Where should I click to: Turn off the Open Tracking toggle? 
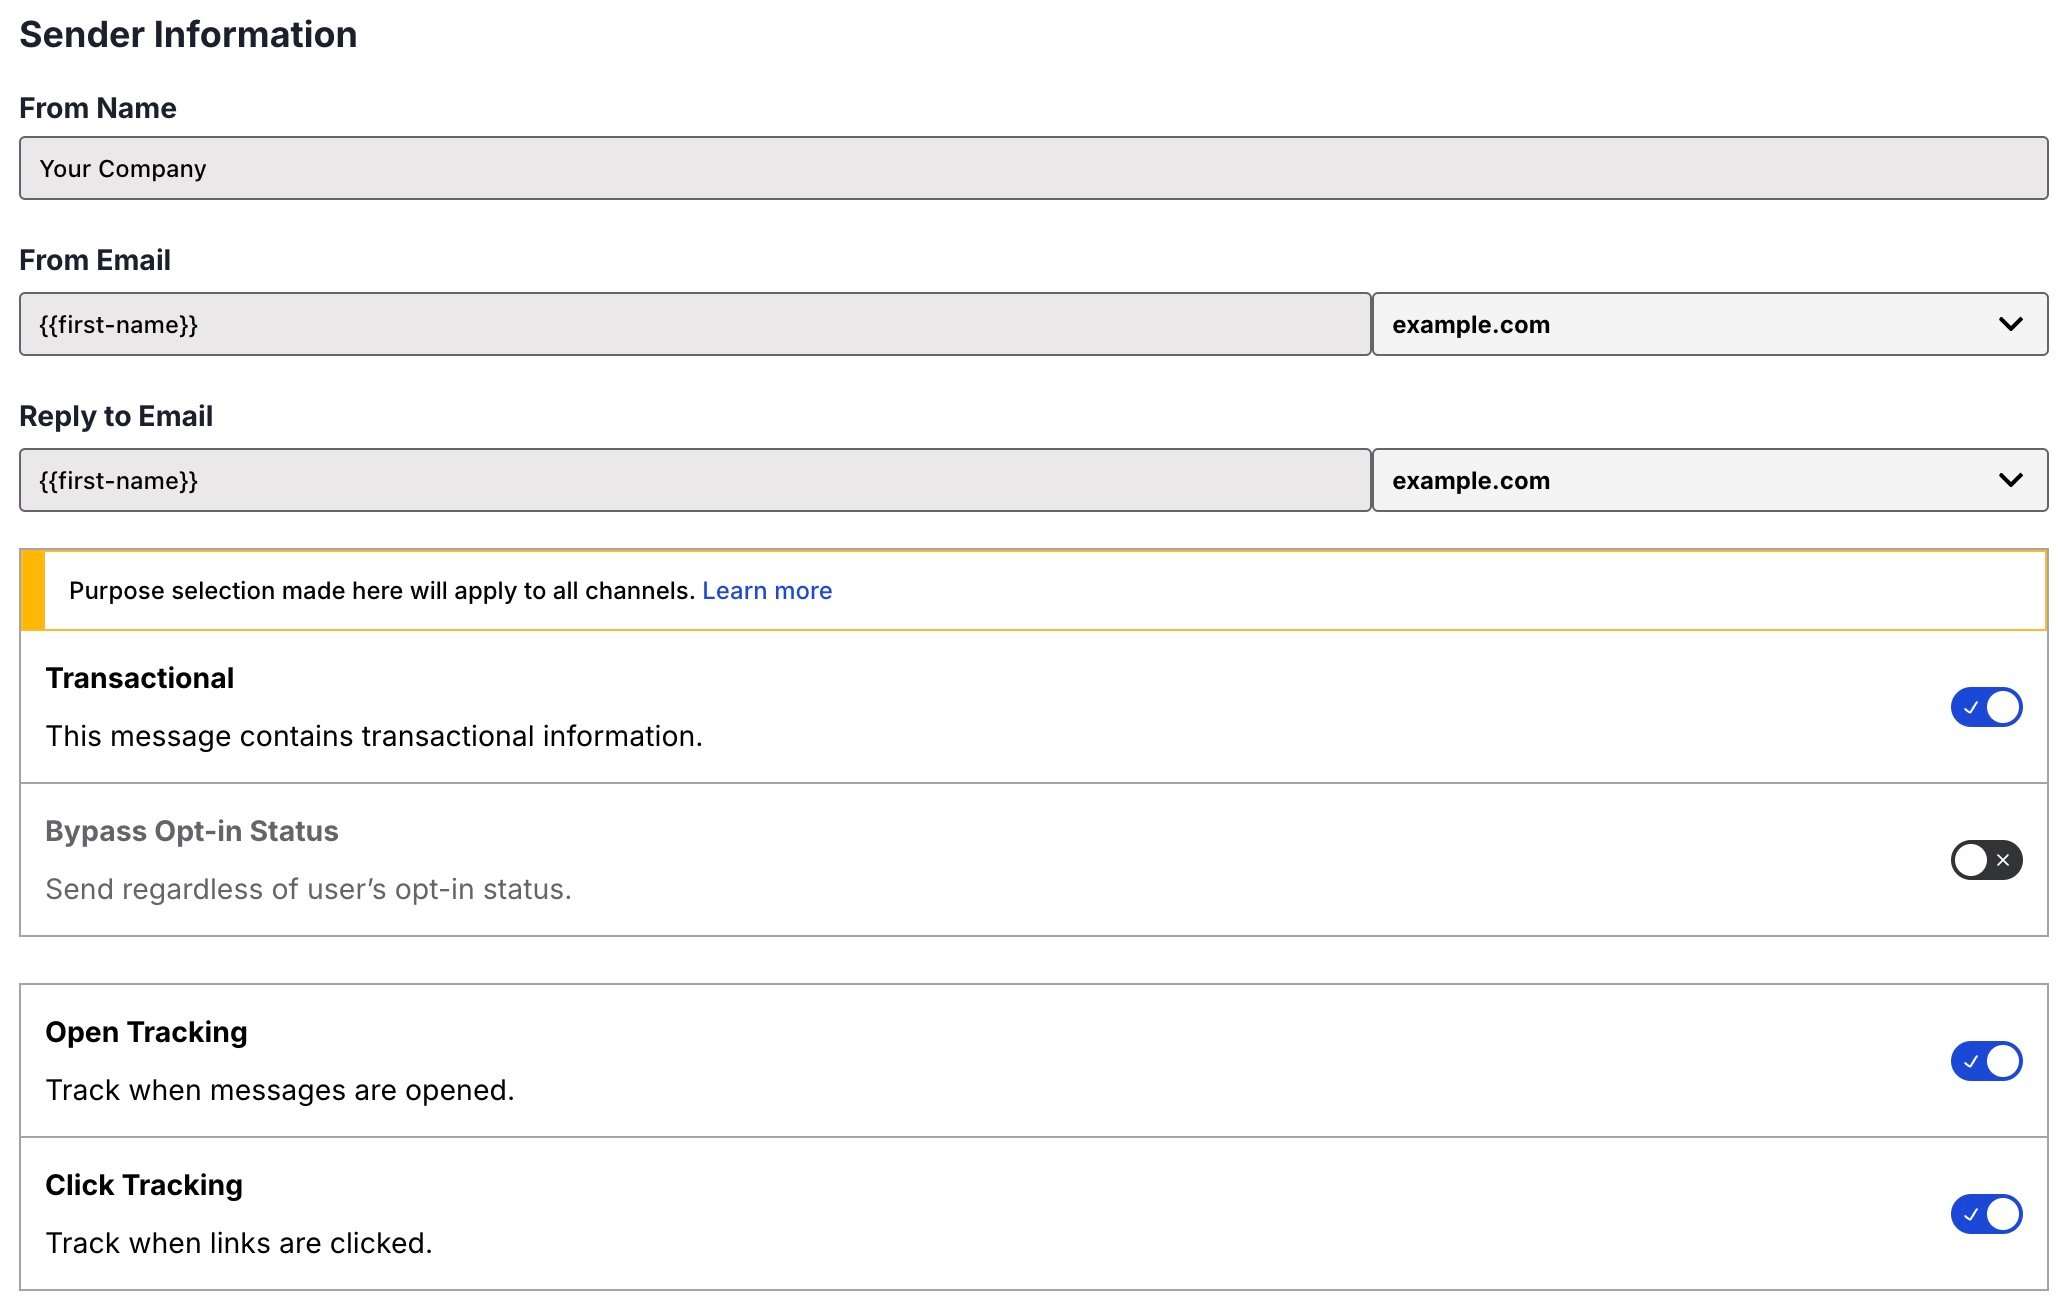click(1985, 1061)
